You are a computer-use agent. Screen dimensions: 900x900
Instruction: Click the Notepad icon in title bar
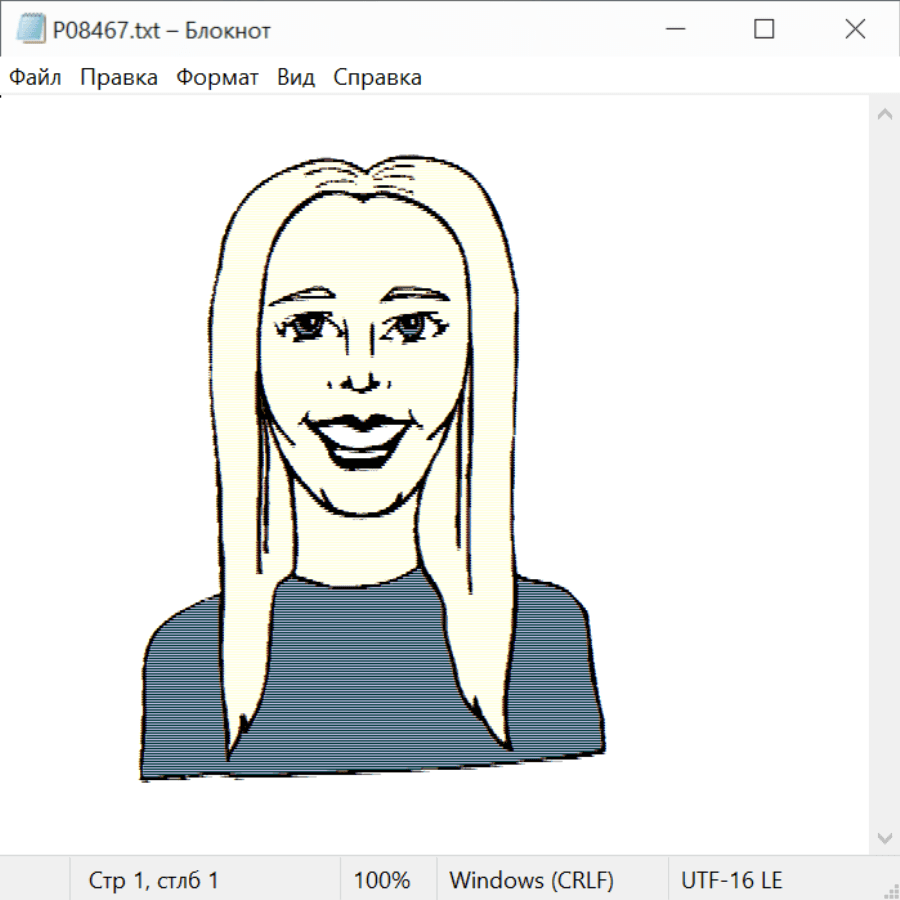(x=30, y=30)
